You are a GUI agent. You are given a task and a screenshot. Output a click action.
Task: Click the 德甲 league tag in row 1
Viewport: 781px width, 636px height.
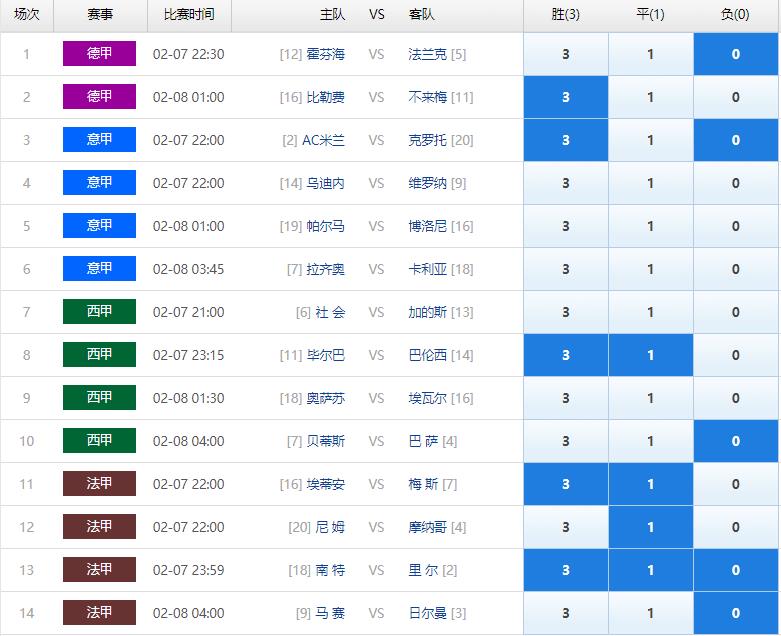[99, 54]
